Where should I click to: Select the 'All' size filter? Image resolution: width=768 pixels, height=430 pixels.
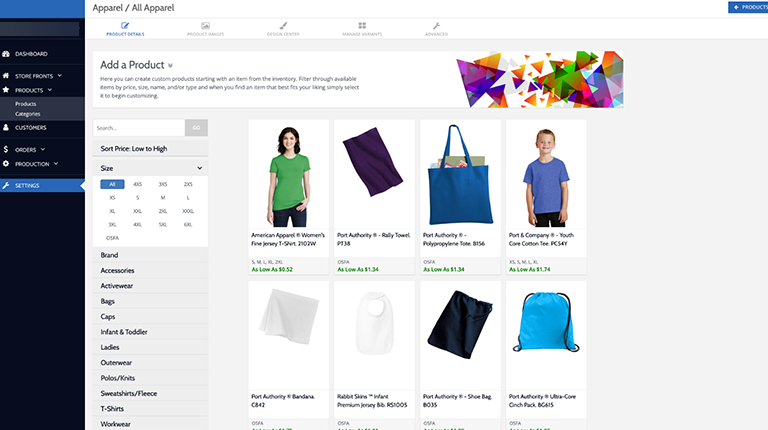point(112,184)
